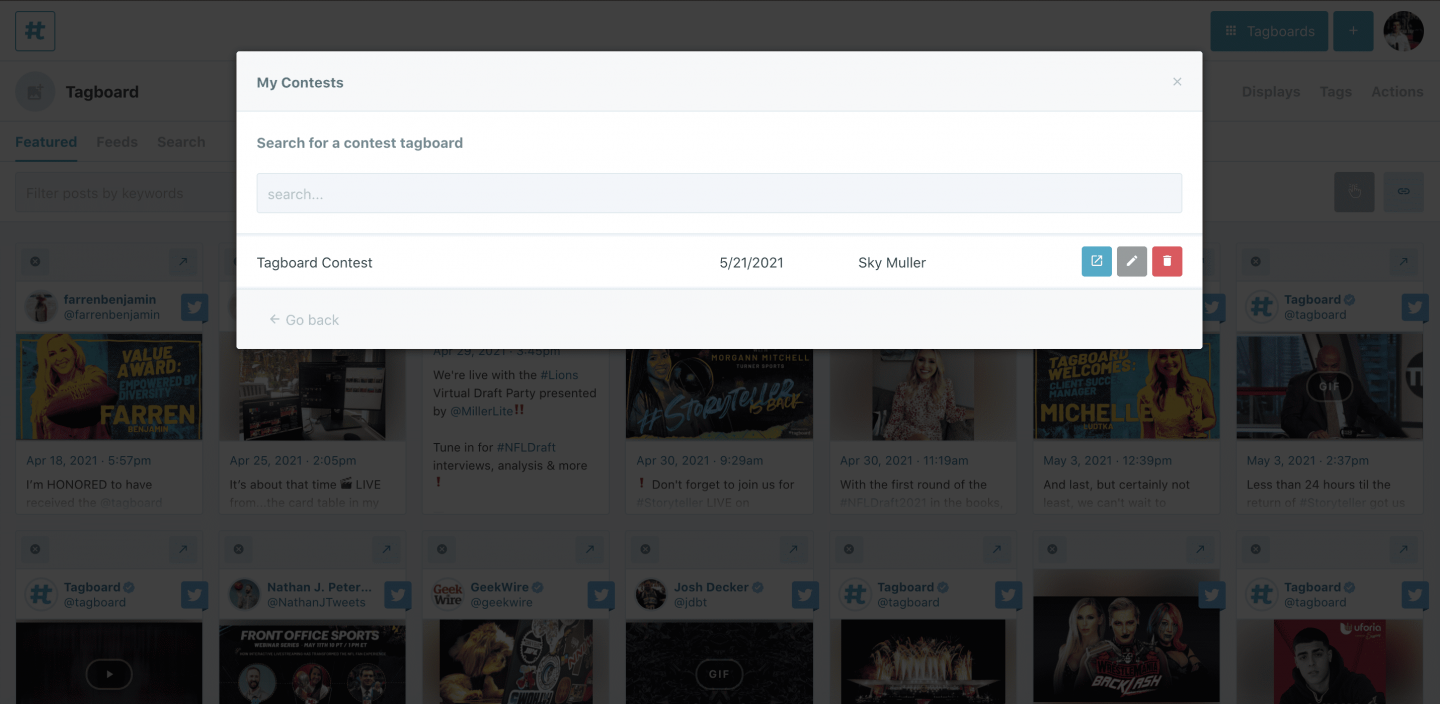The height and width of the screenshot is (704, 1440).
Task: Switch to the Feeds tab
Action: click(x=117, y=141)
